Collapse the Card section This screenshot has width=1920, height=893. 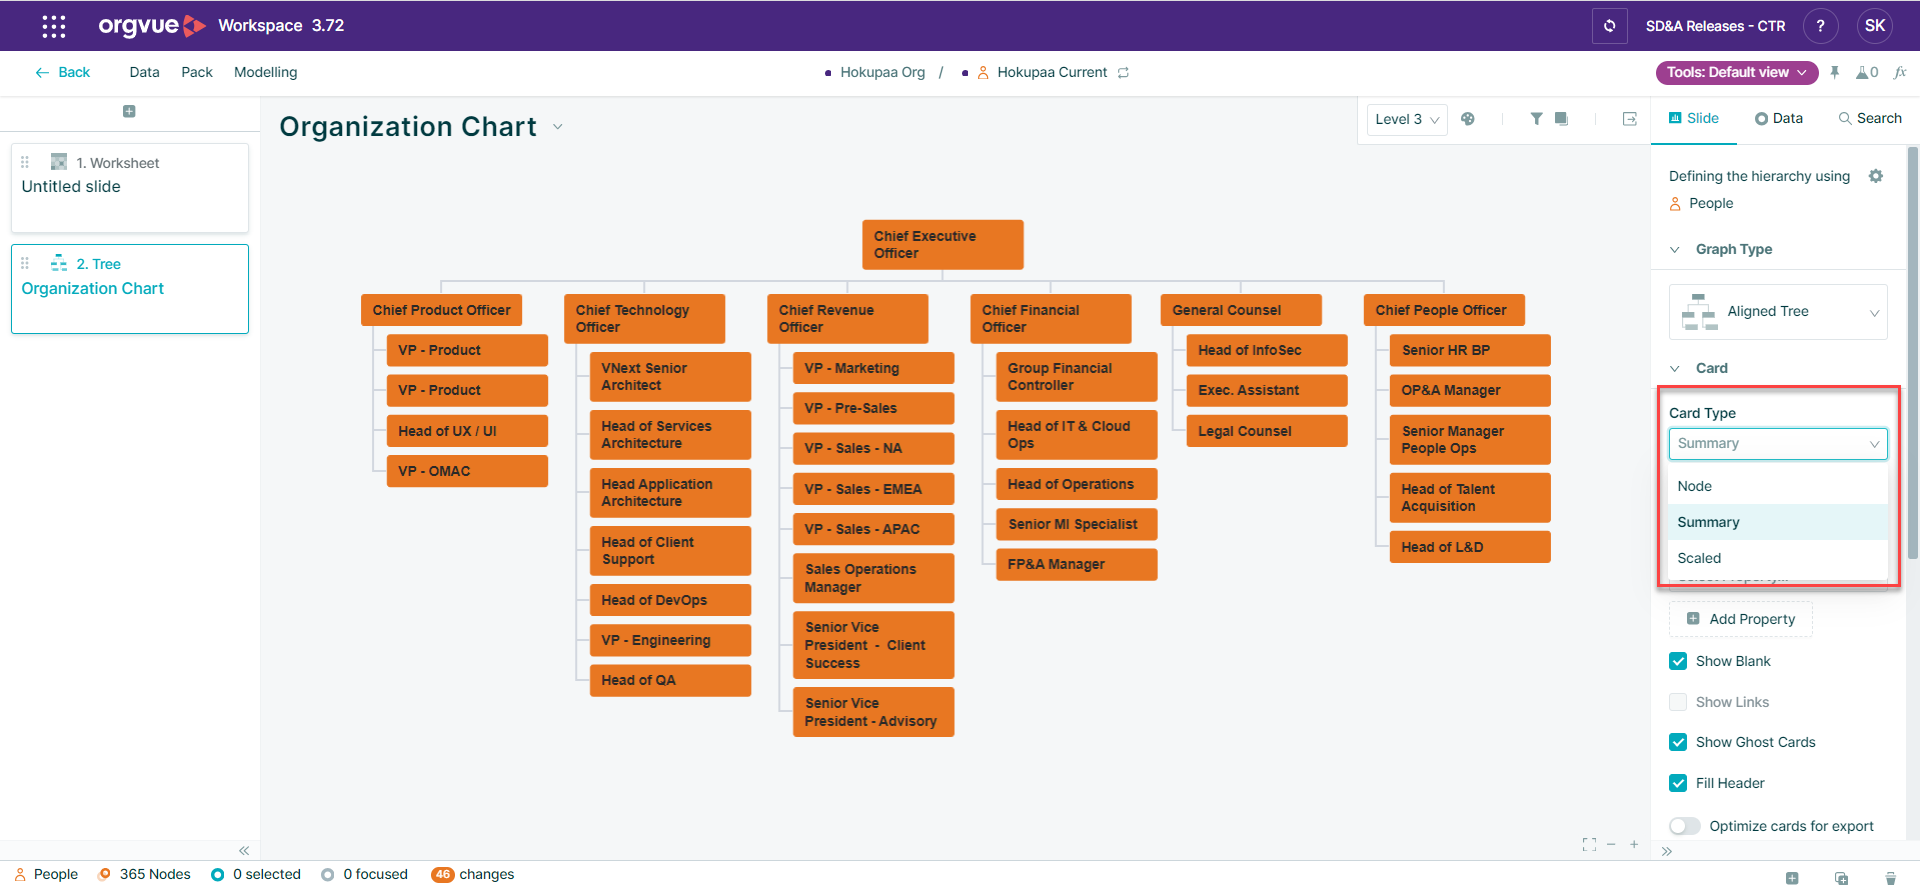(1675, 368)
